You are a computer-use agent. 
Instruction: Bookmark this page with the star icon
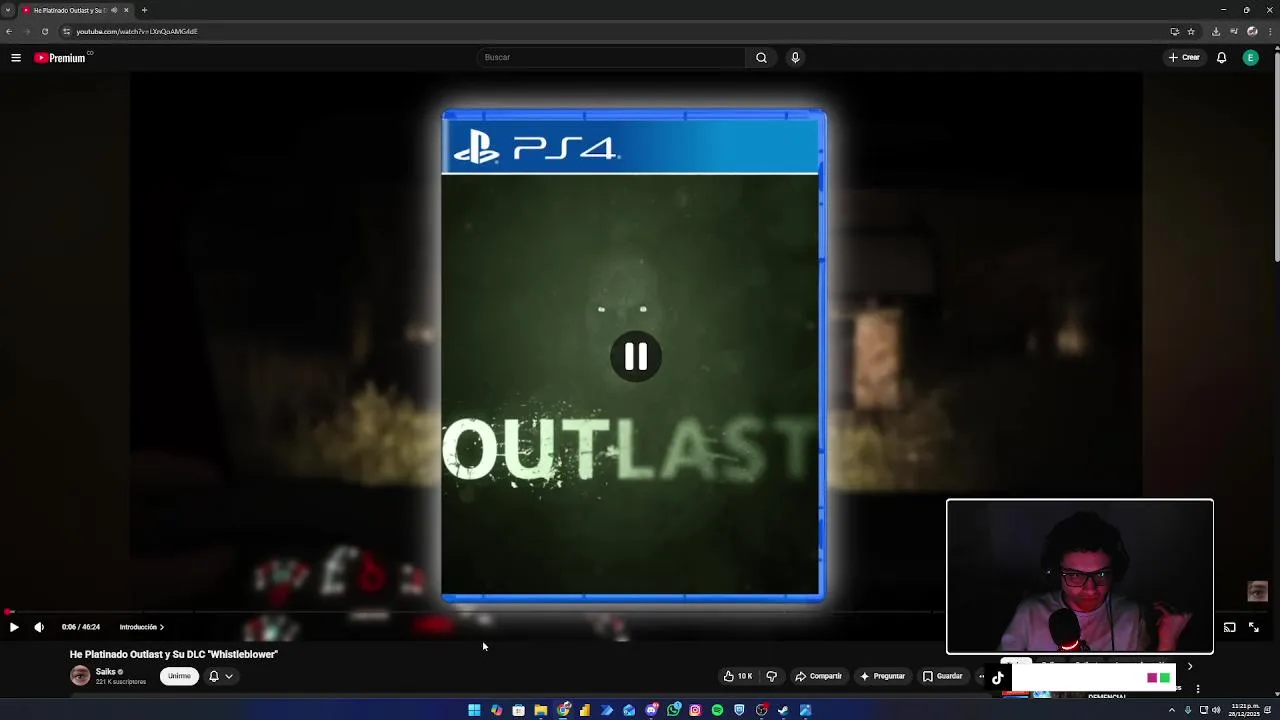coord(1191,31)
